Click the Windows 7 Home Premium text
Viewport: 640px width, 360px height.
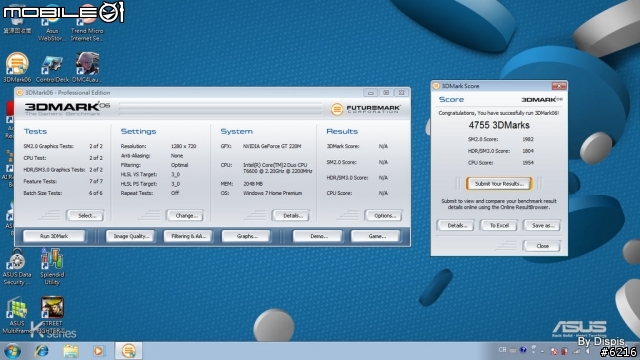coord(272,193)
